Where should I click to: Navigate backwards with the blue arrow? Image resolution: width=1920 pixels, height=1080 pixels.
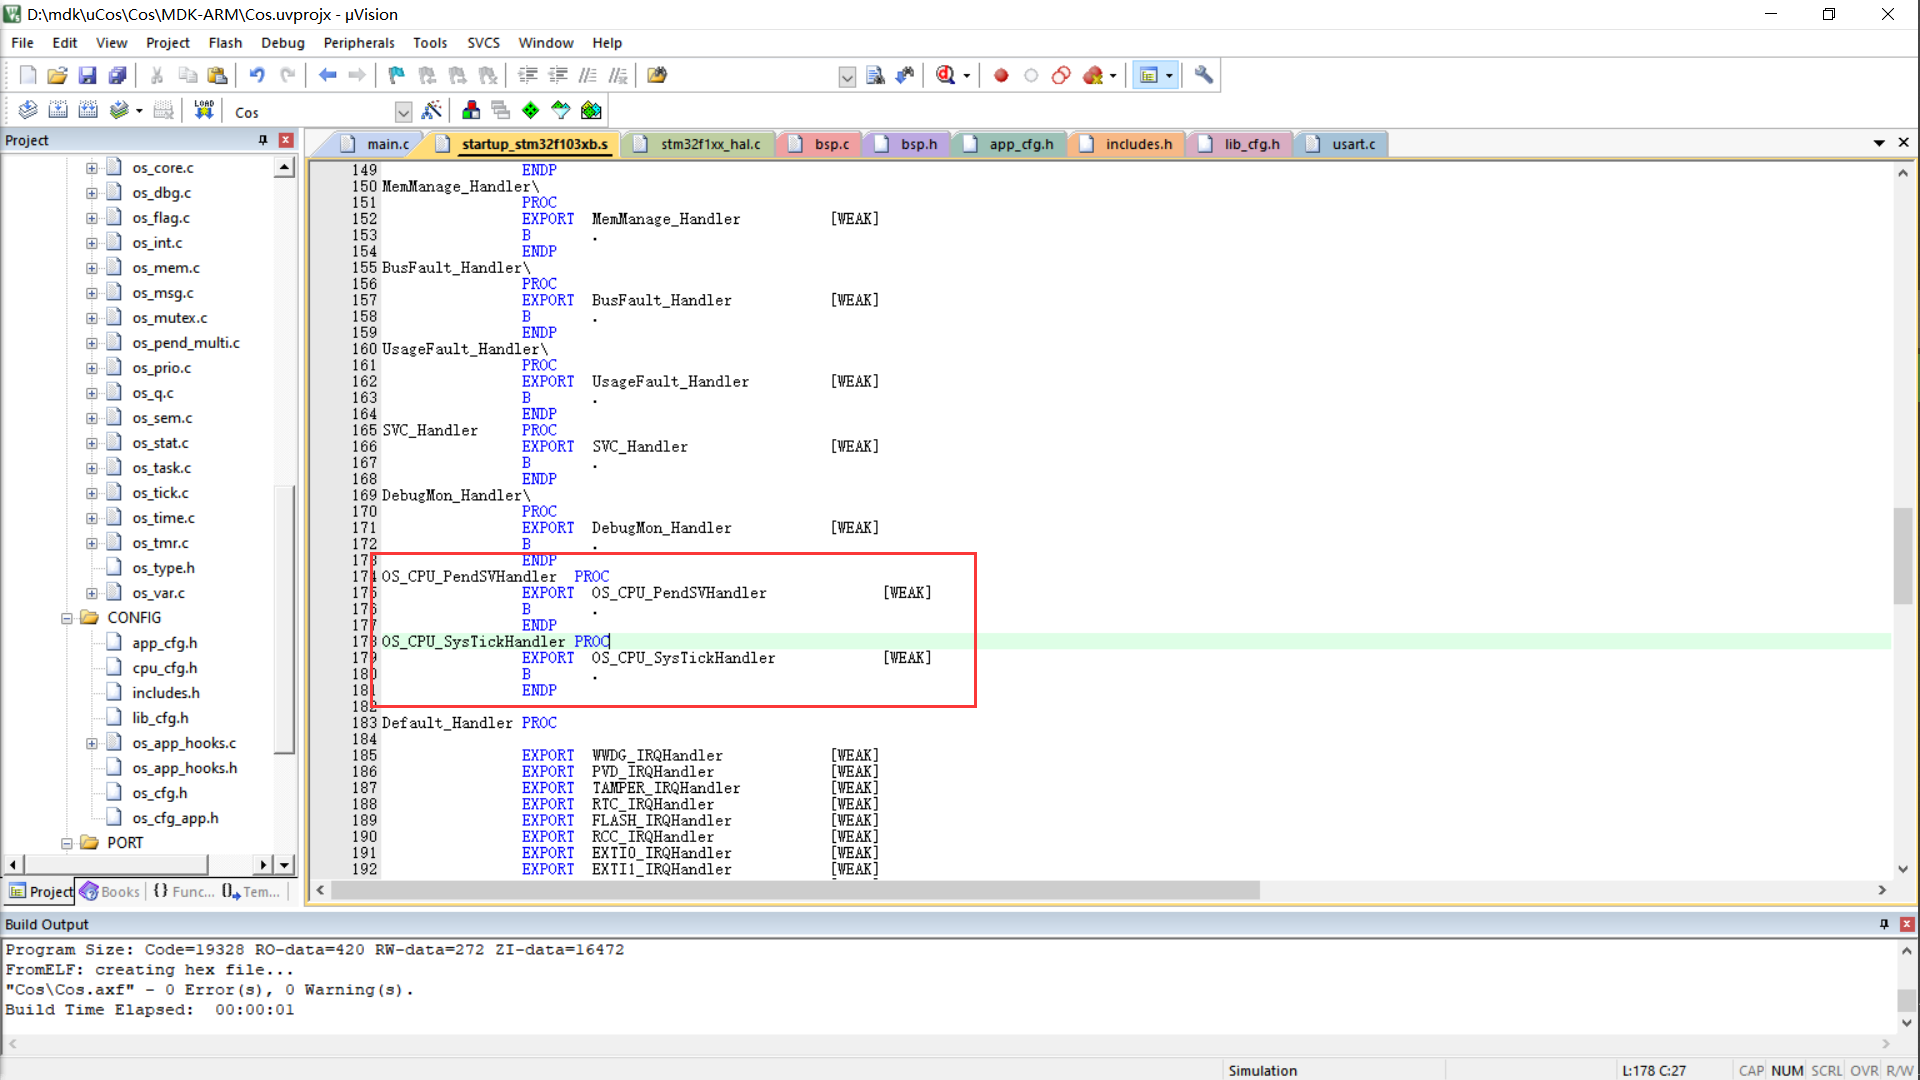pyautogui.click(x=327, y=75)
